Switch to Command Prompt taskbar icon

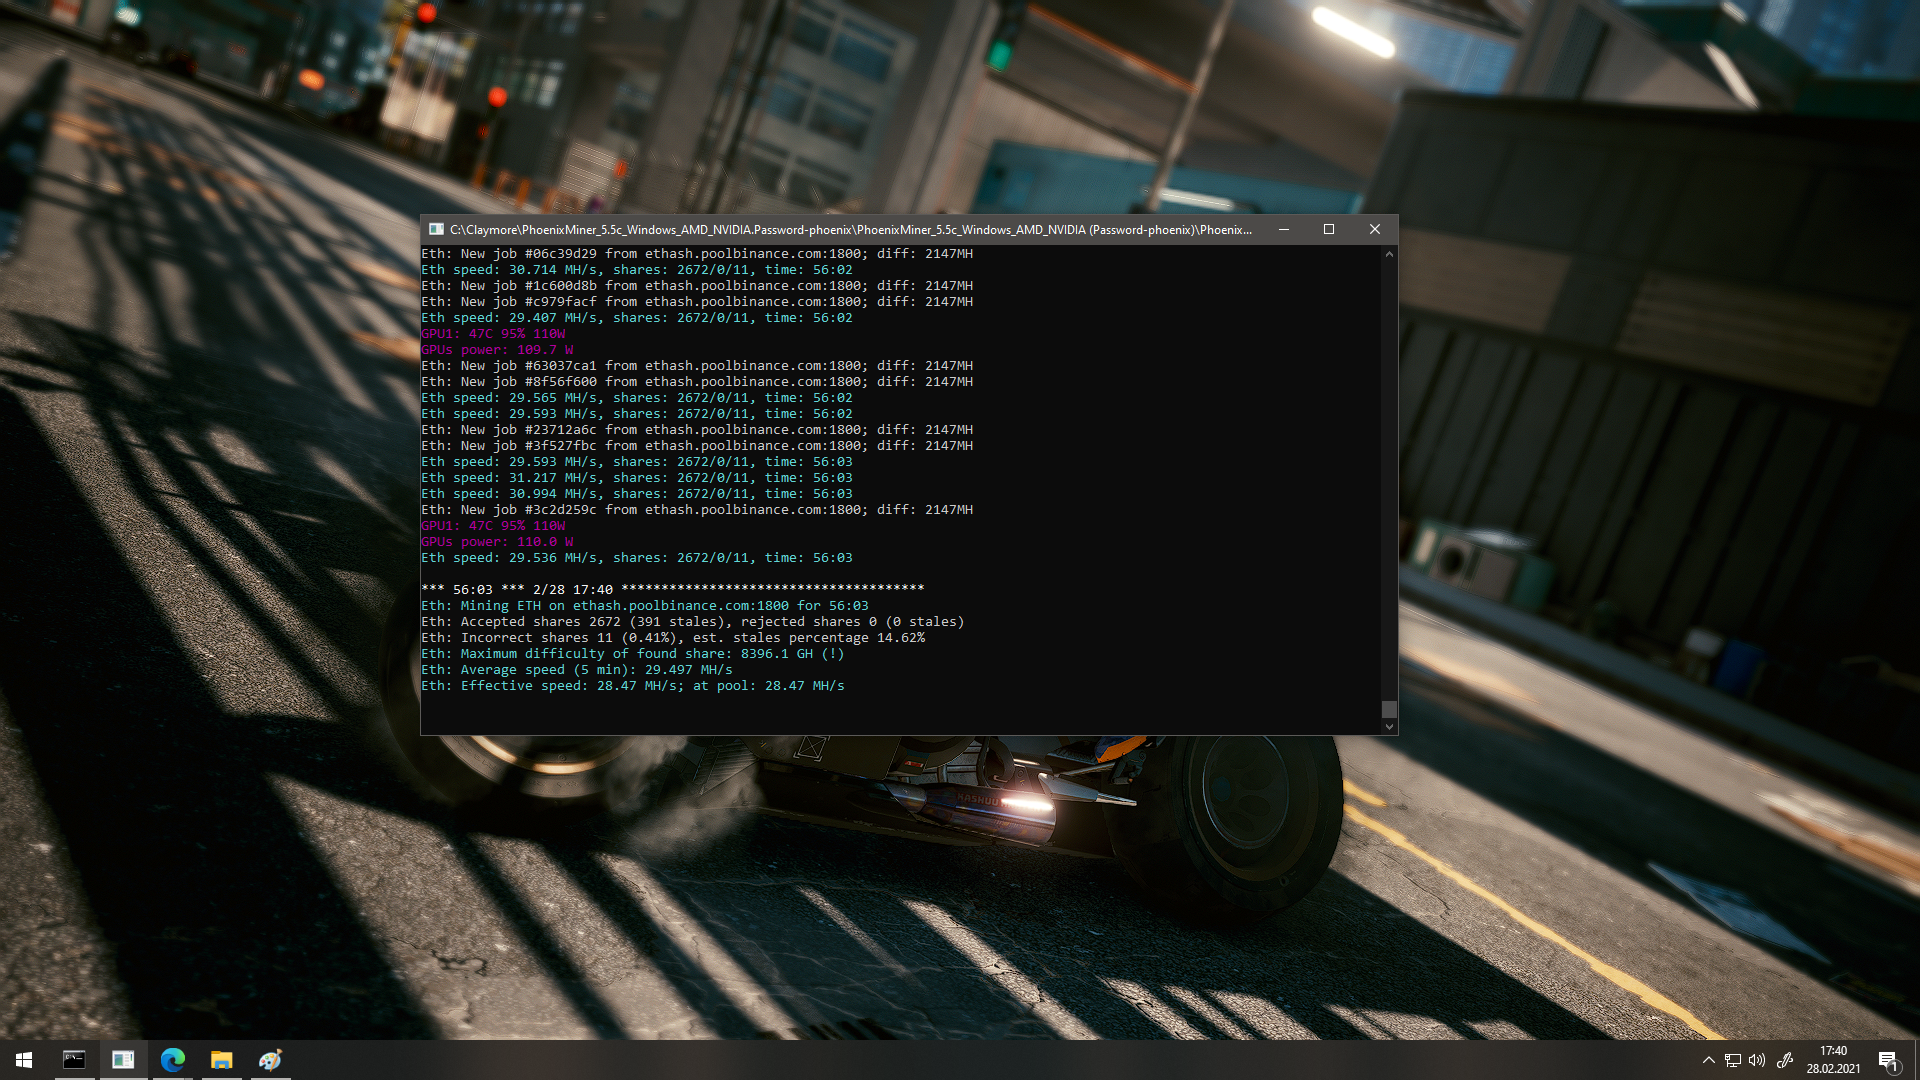(x=74, y=1060)
